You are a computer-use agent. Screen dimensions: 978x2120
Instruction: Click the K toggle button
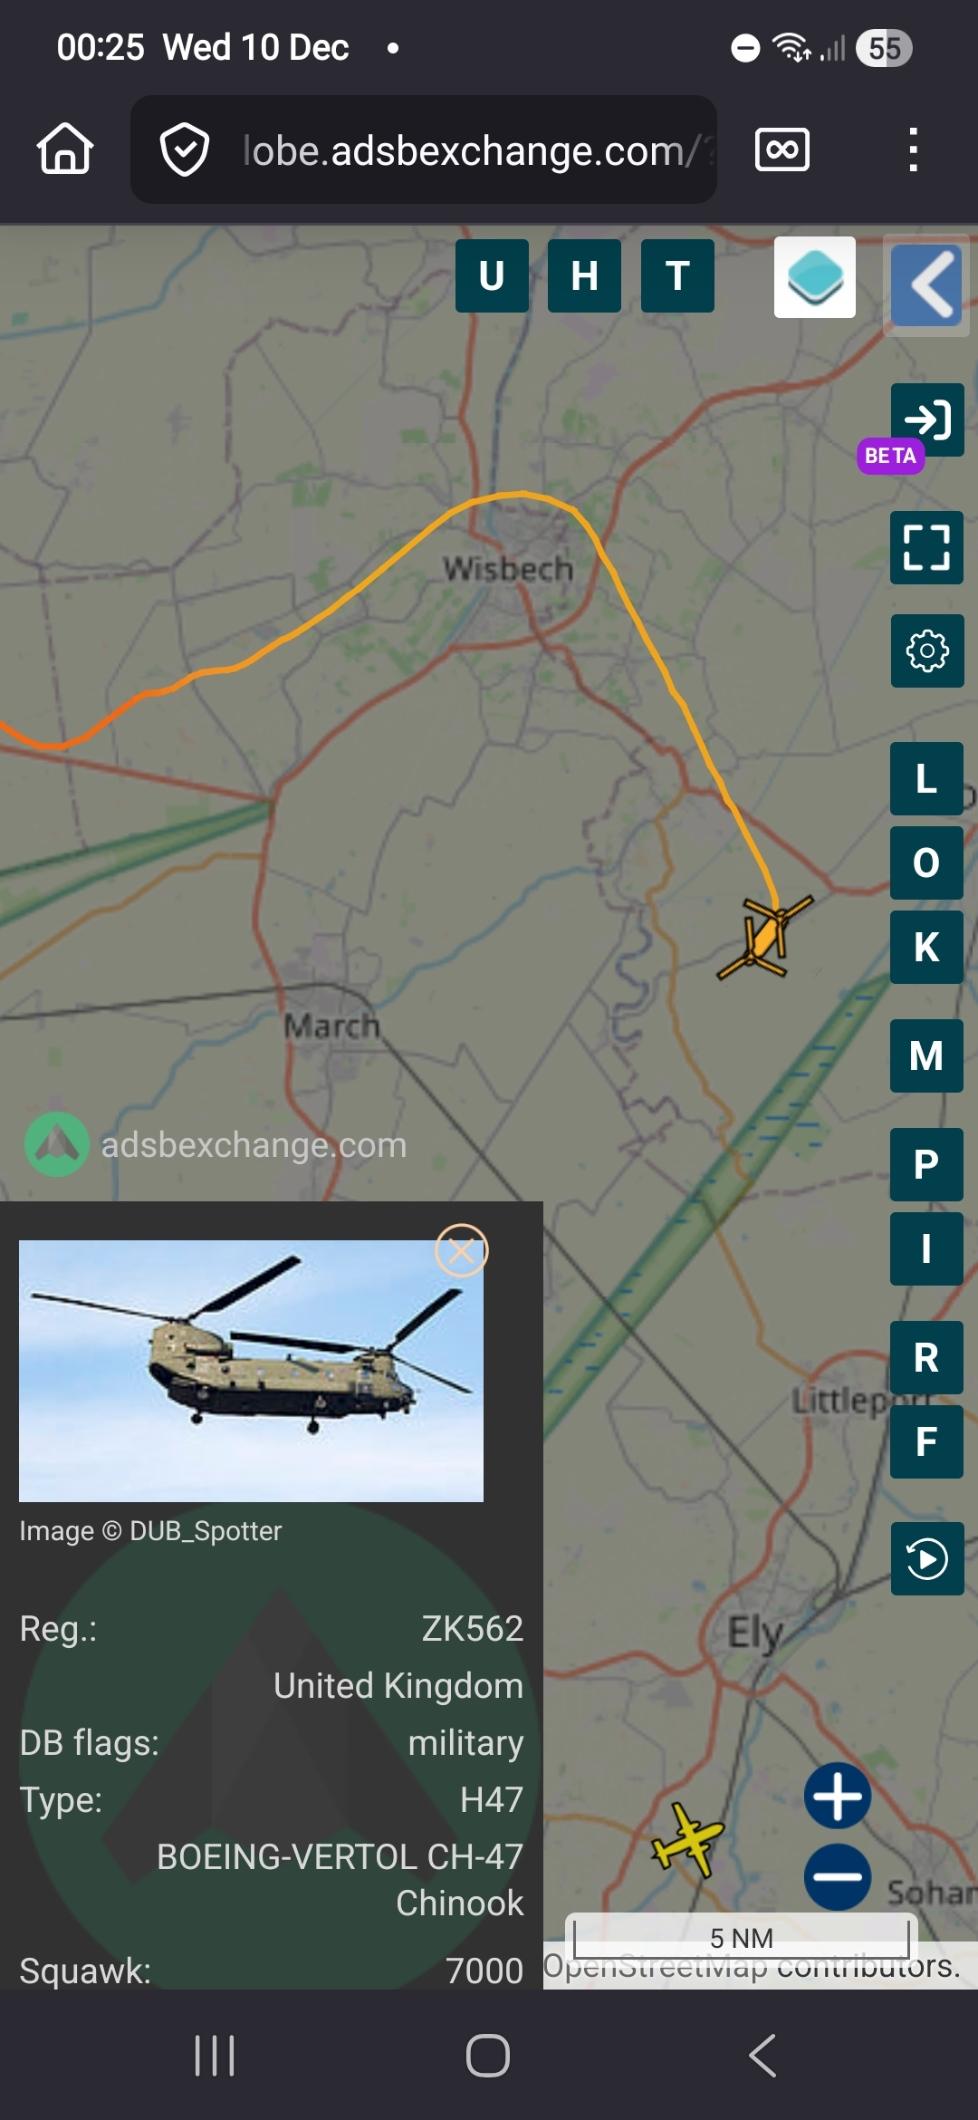927,946
